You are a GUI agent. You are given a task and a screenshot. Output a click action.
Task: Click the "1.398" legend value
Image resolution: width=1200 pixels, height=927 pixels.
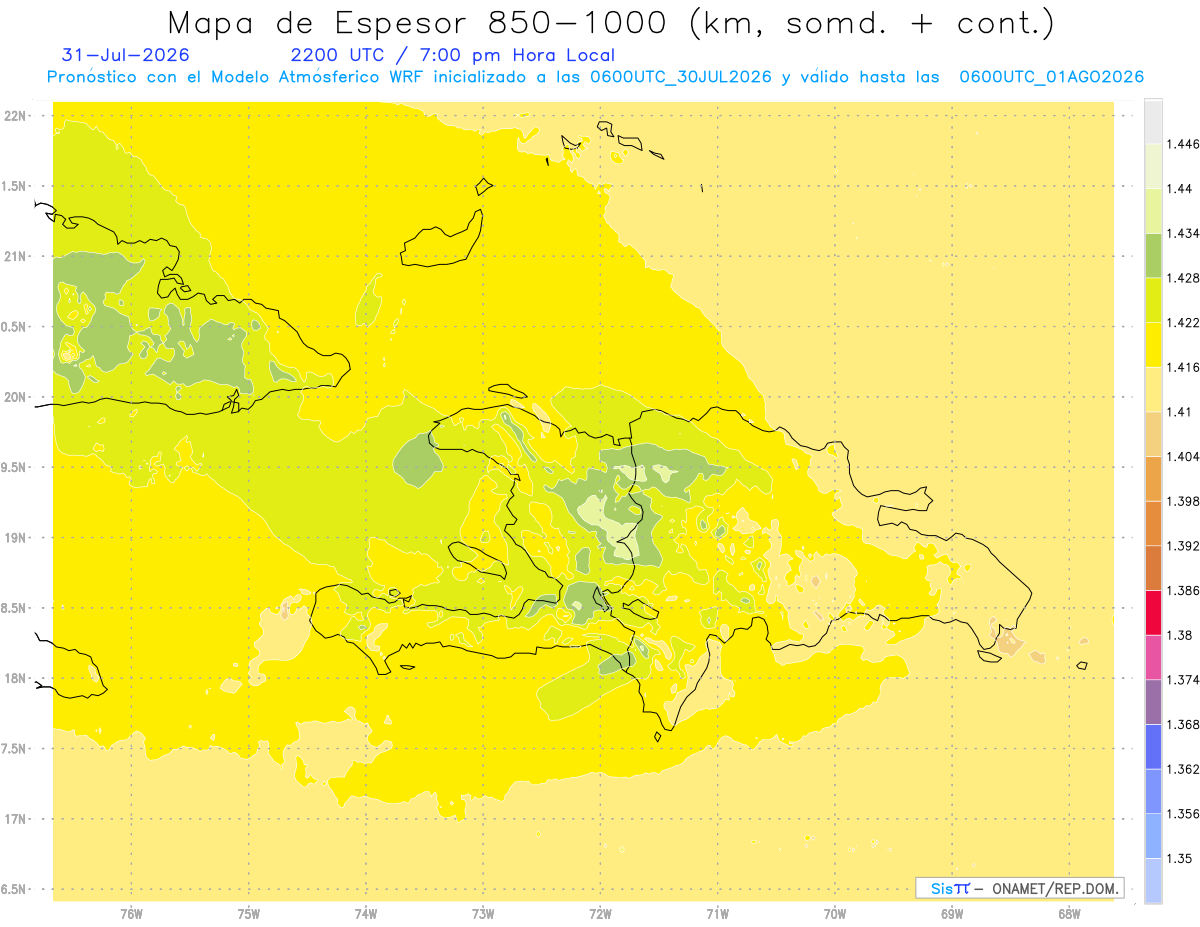click(1185, 501)
